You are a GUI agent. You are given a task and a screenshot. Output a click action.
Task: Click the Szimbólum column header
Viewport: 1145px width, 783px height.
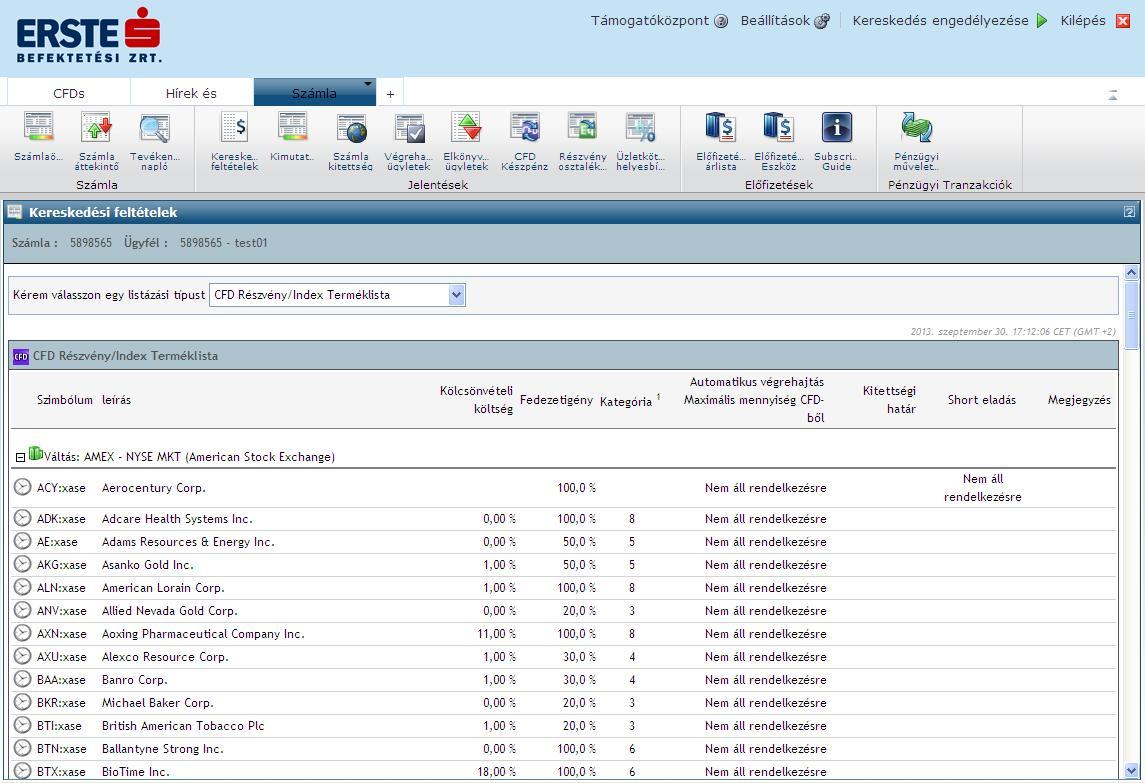click(x=65, y=400)
